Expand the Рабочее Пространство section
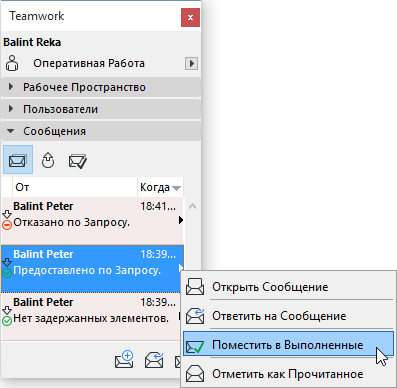The height and width of the screenshot is (388, 397). [101, 87]
